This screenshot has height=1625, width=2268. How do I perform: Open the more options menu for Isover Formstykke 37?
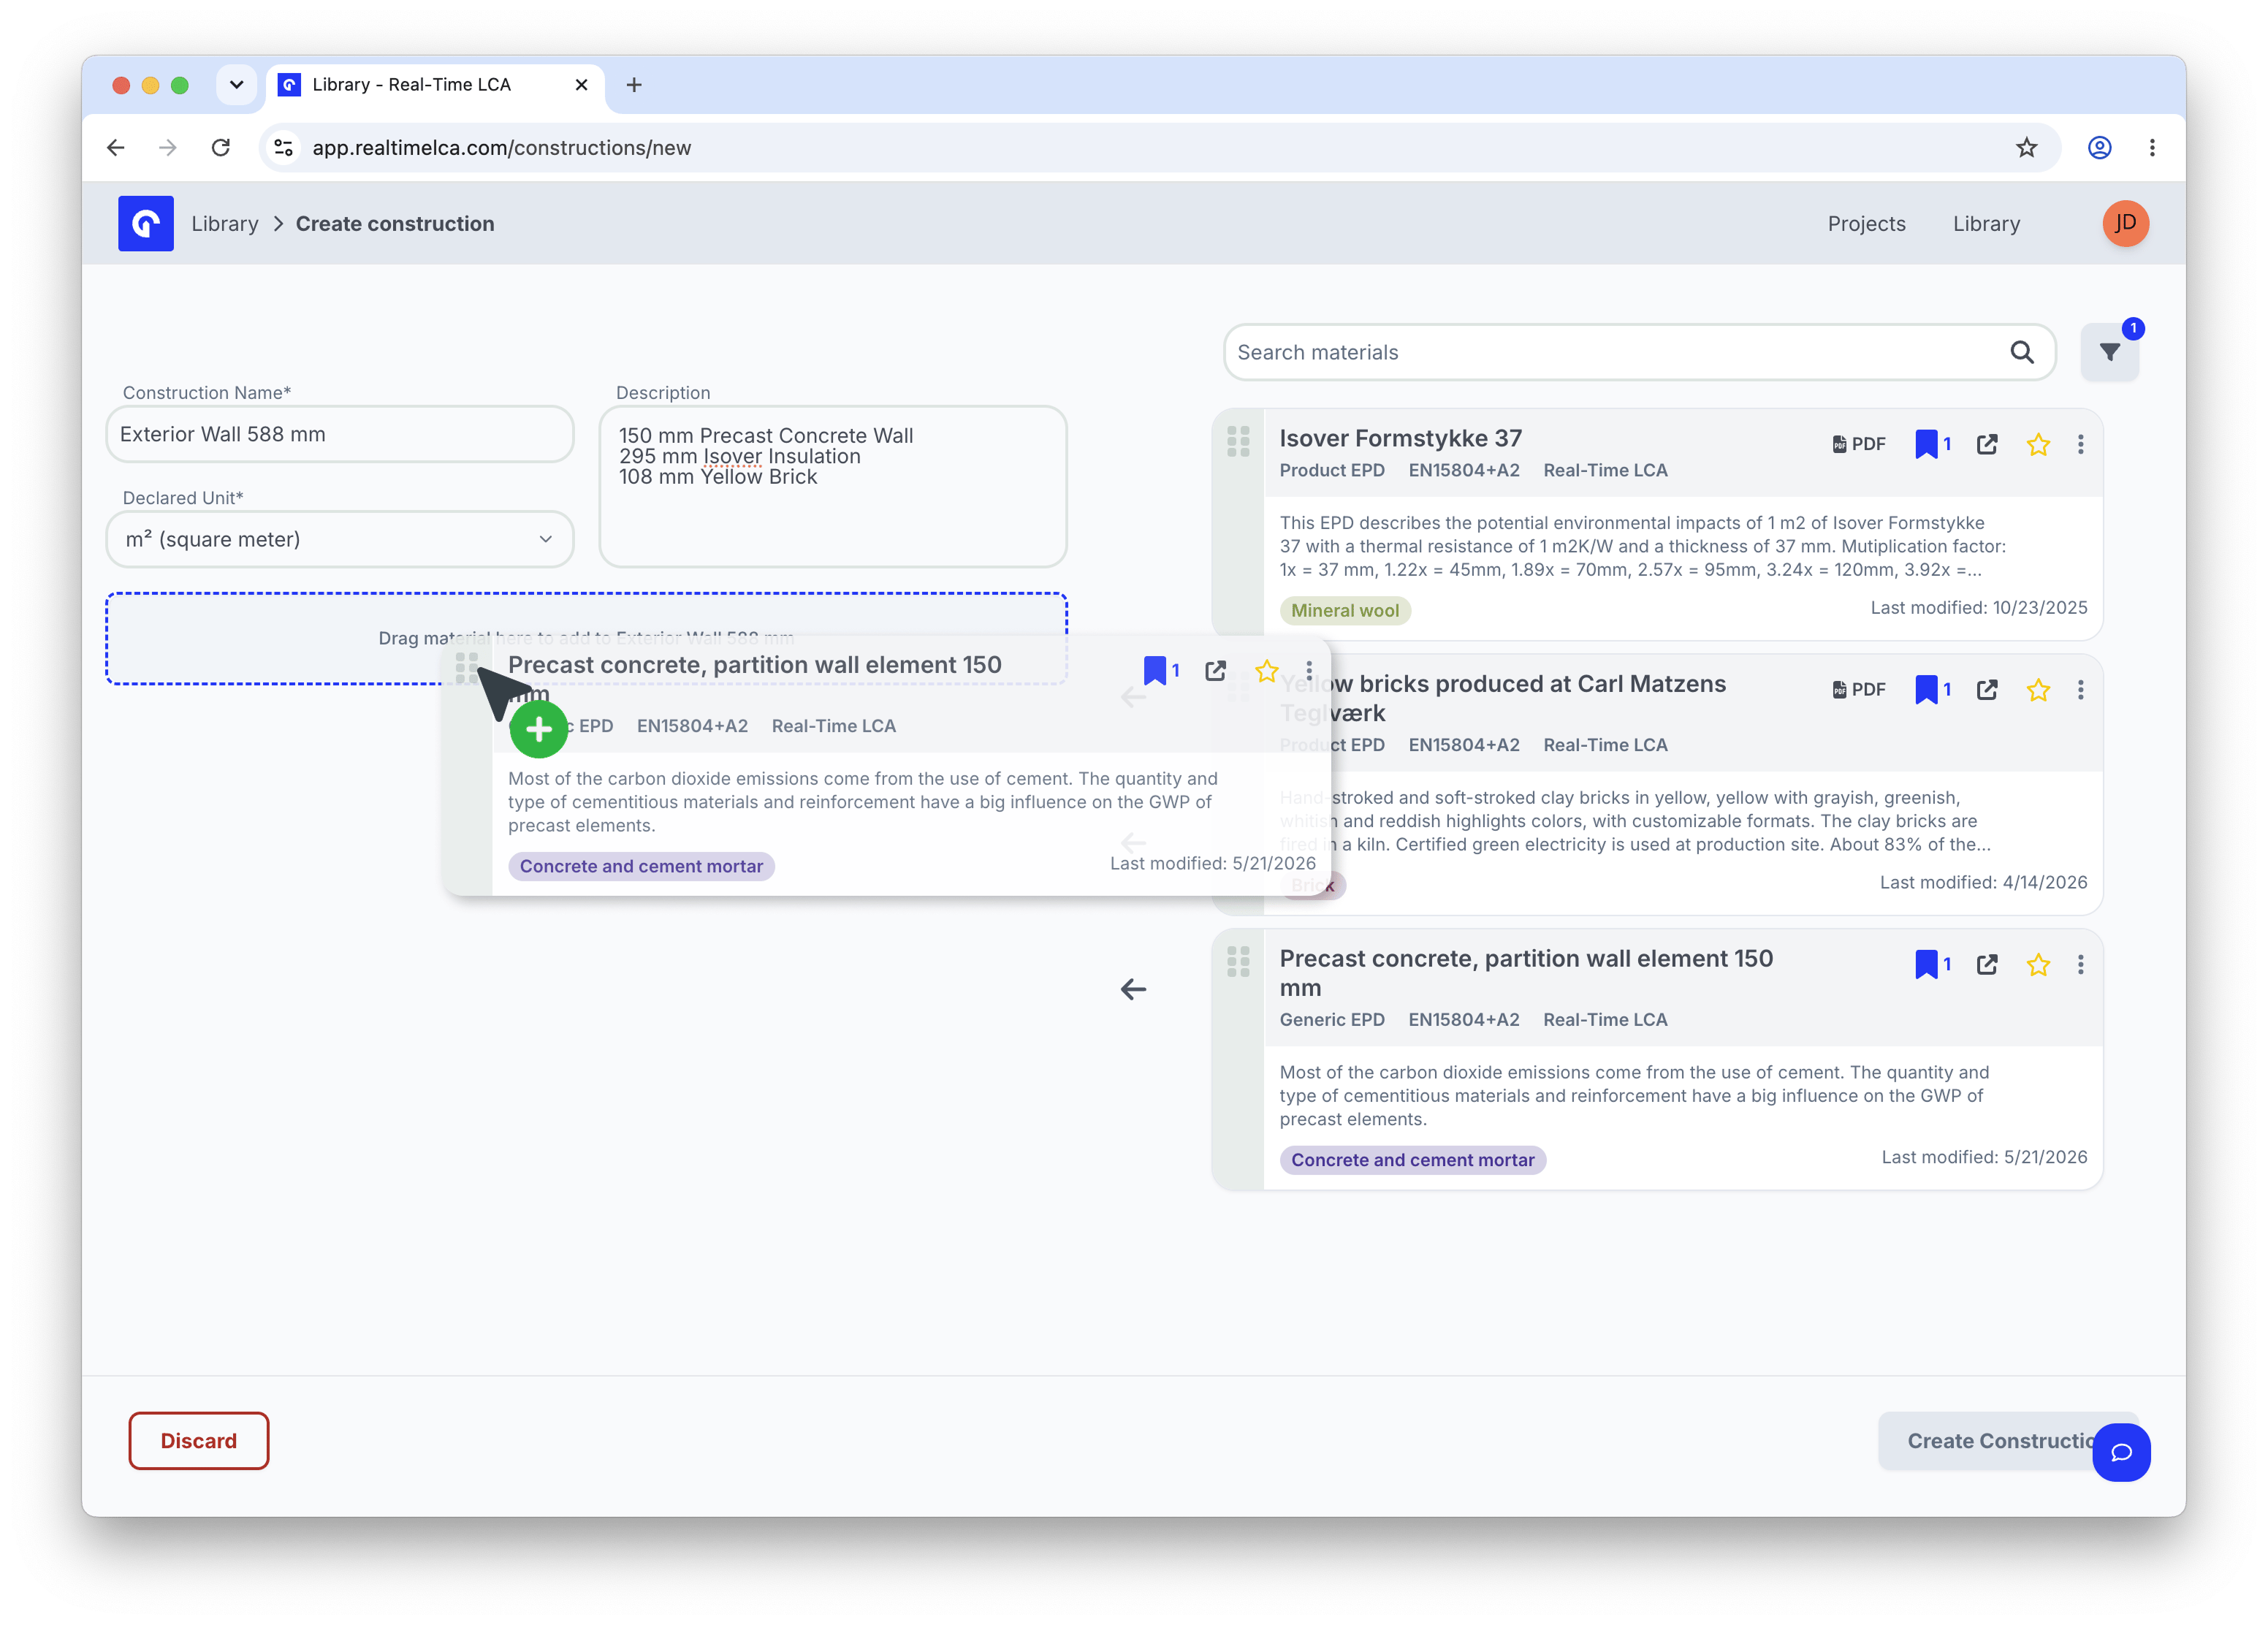coord(2081,444)
